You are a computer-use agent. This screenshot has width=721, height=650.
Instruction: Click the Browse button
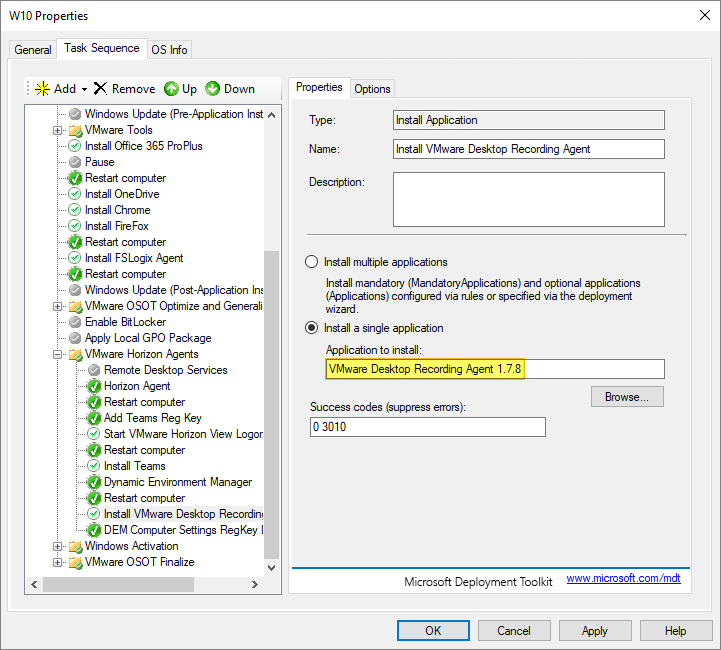pyautogui.click(x=626, y=397)
